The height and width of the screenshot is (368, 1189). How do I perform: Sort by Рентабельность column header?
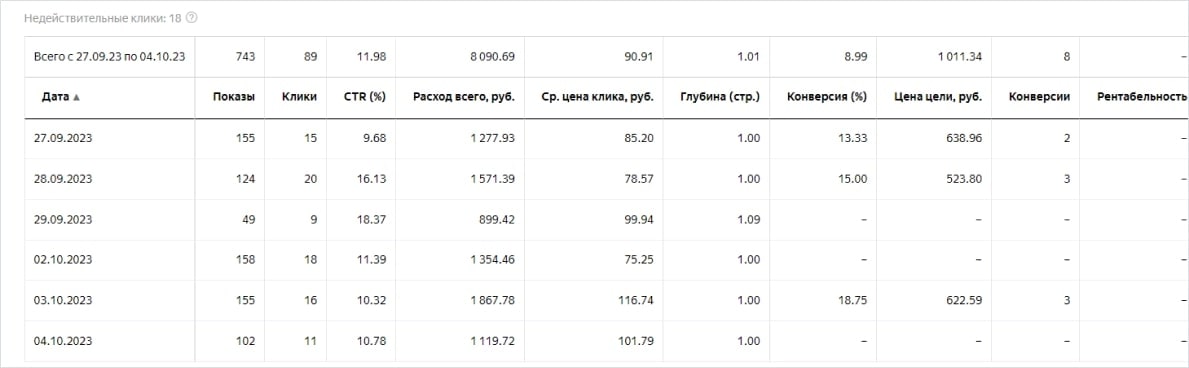pyautogui.click(x=1141, y=97)
